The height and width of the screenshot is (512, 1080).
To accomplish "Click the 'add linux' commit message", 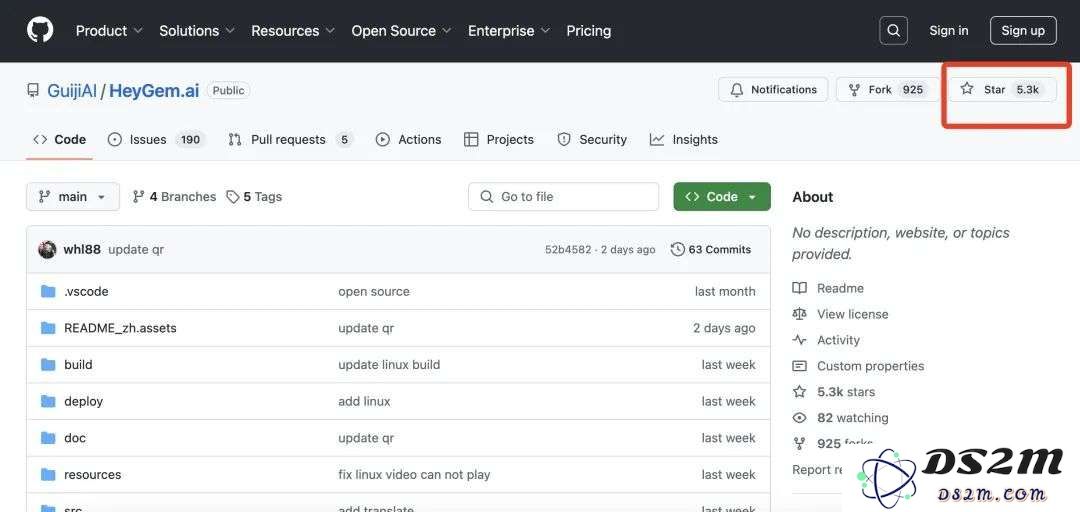I will coord(364,401).
